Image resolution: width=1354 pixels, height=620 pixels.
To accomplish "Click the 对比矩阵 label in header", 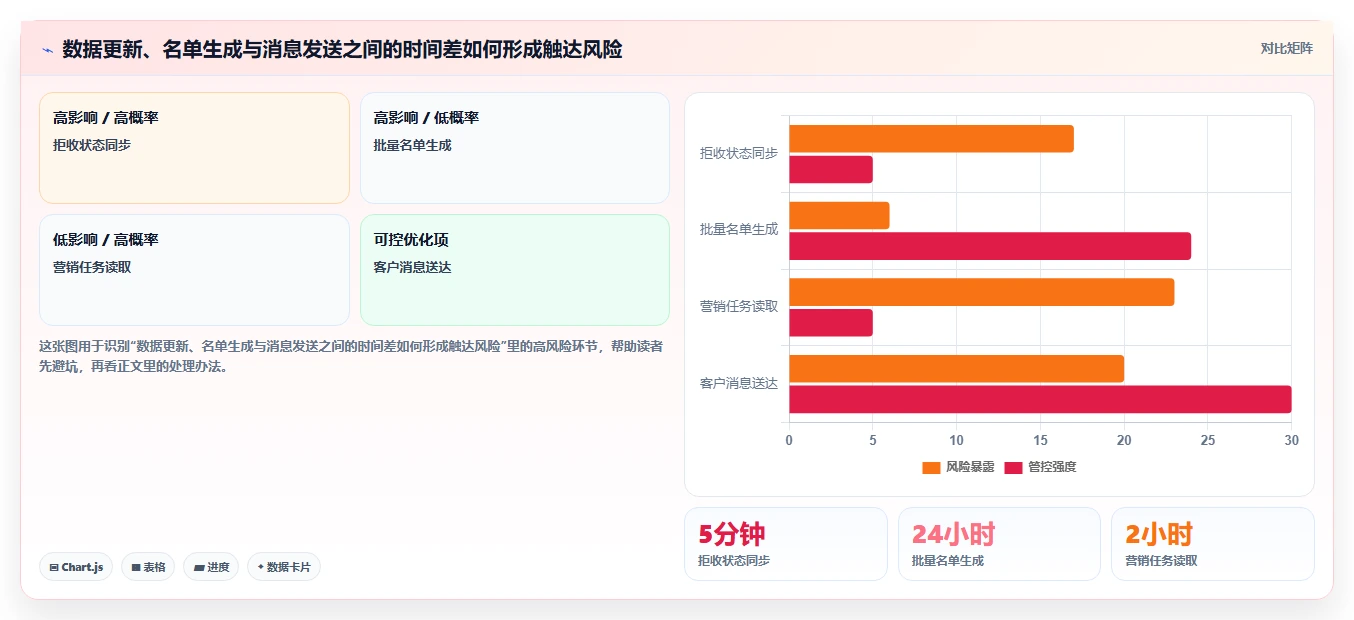I will pyautogui.click(x=1286, y=48).
